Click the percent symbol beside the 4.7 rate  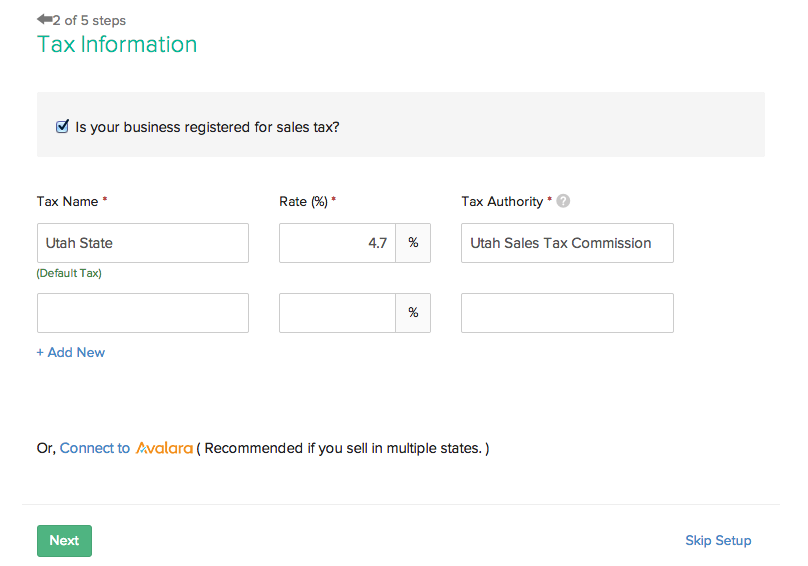coord(413,243)
